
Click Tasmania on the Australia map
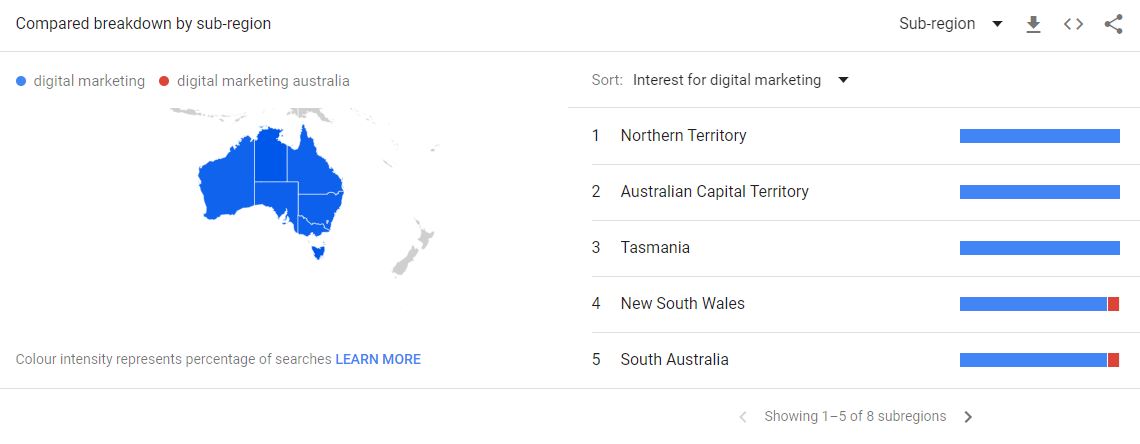(316, 251)
